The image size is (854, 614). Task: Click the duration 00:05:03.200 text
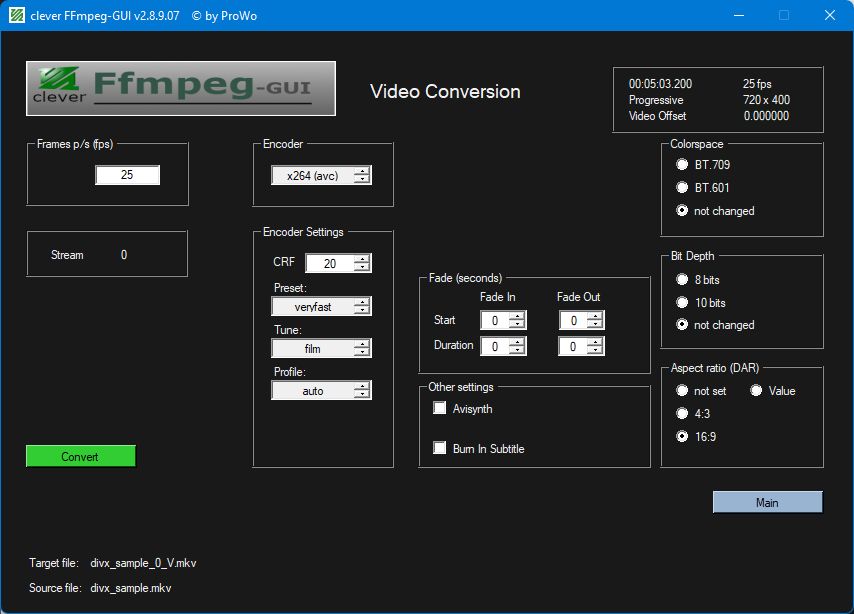pyautogui.click(x=660, y=84)
